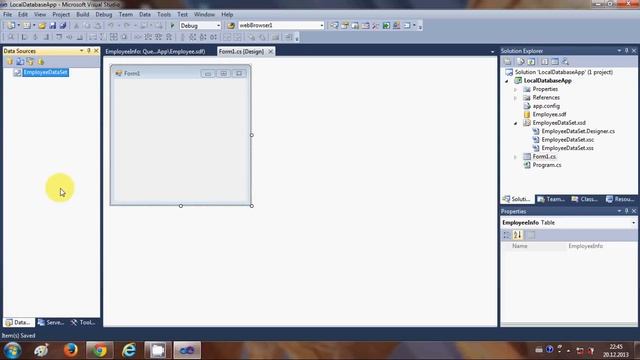Click Show All Files icon in Solution Explorer
This screenshot has width=640, height=360.
pos(521,62)
